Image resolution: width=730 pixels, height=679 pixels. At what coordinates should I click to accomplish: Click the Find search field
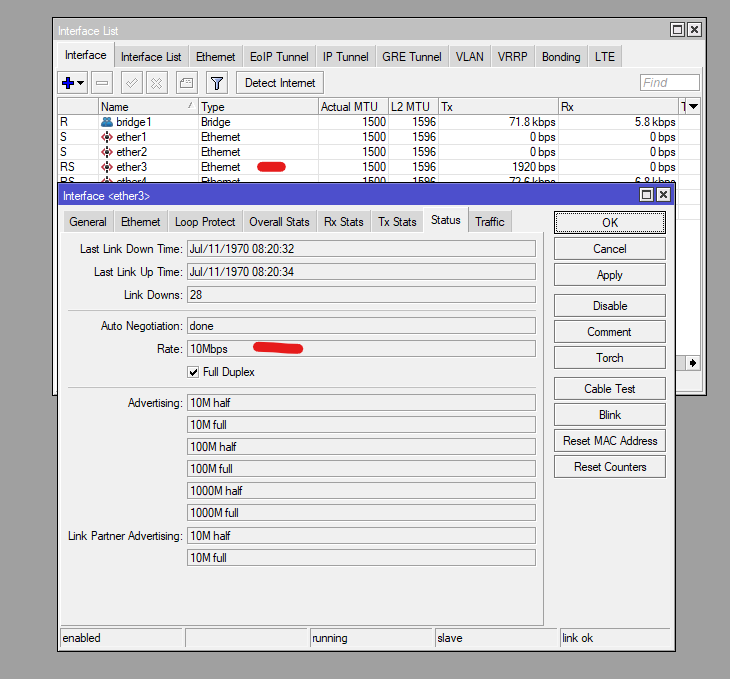[x=669, y=83]
